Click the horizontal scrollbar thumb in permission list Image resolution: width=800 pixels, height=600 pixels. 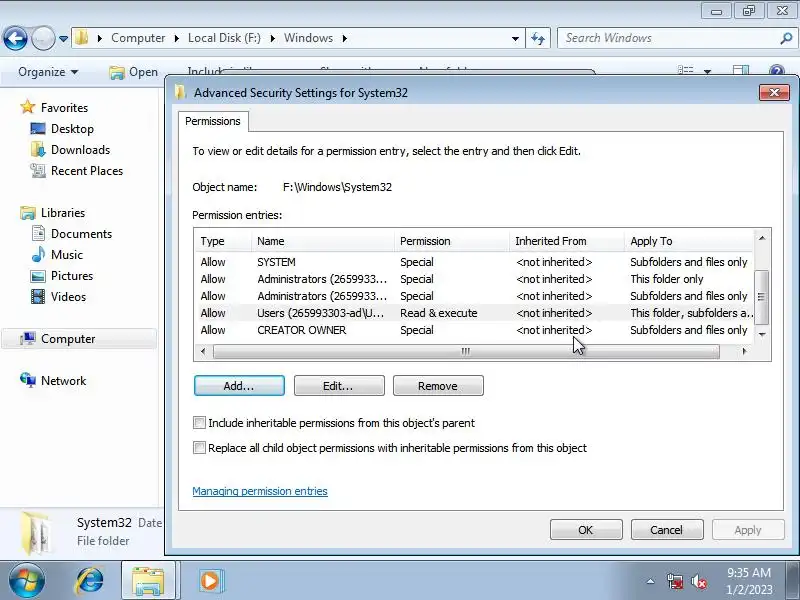466,351
